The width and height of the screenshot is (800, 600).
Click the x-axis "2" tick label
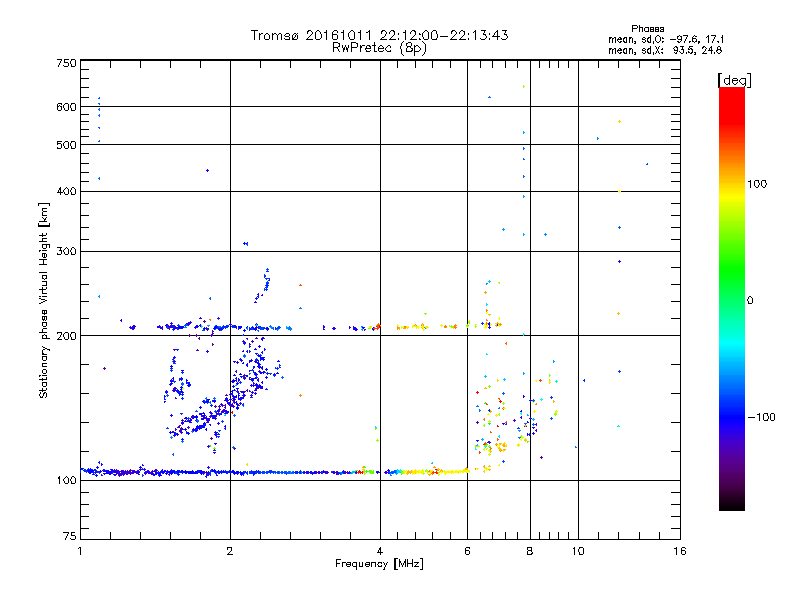click(230, 551)
